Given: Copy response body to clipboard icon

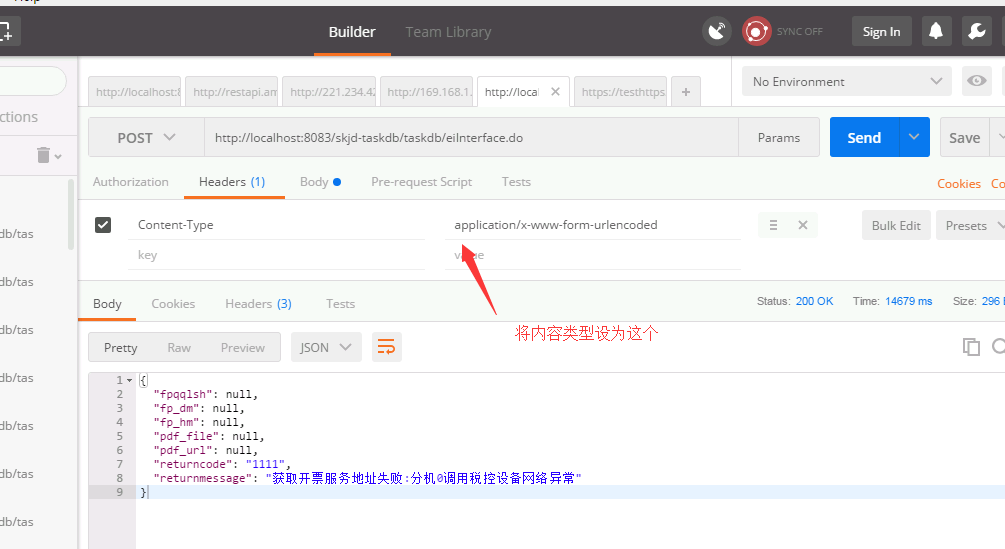Looking at the screenshot, I should [x=971, y=347].
